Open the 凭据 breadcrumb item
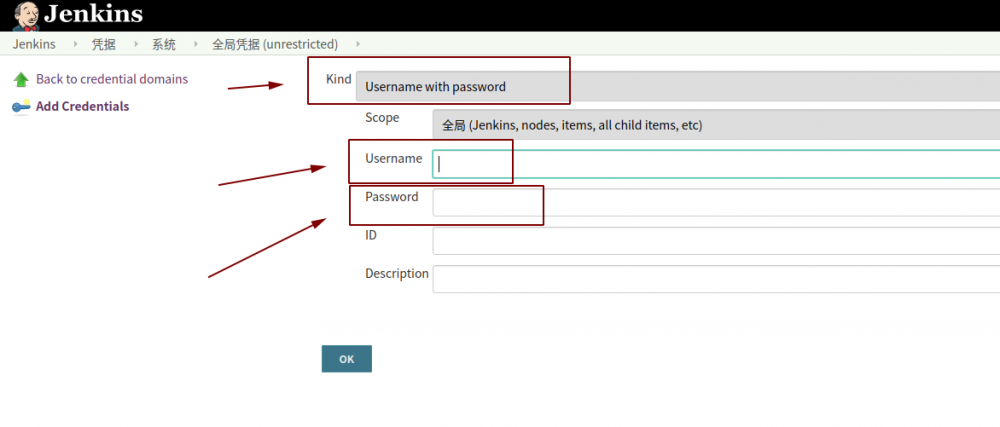This screenshot has width=1000, height=427. (x=104, y=44)
